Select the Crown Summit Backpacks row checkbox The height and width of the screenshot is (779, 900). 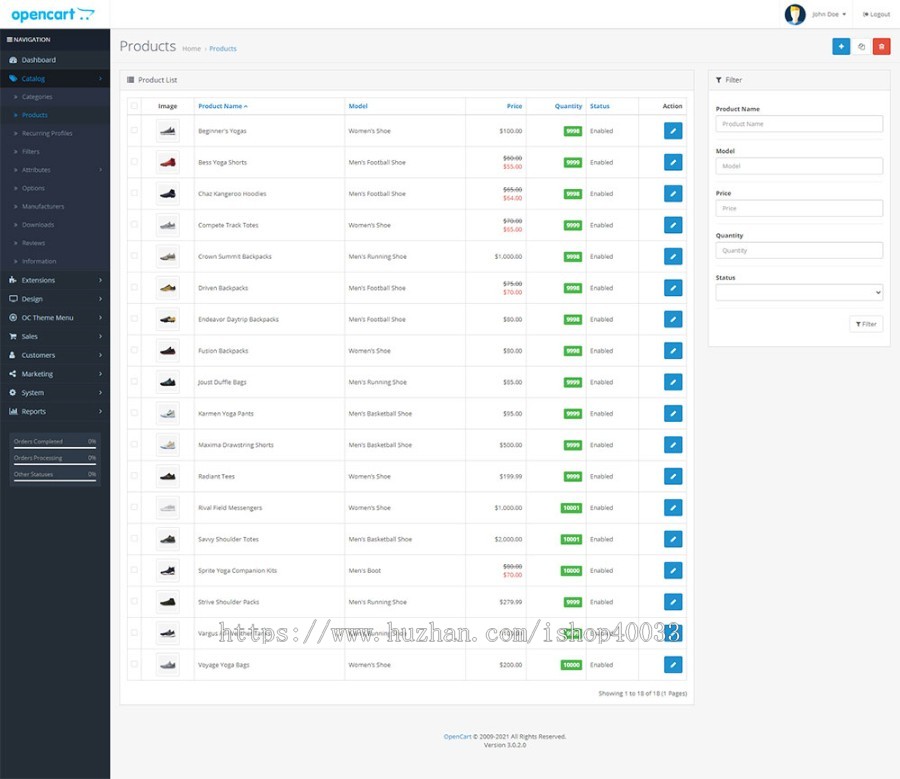[x=134, y=256]
